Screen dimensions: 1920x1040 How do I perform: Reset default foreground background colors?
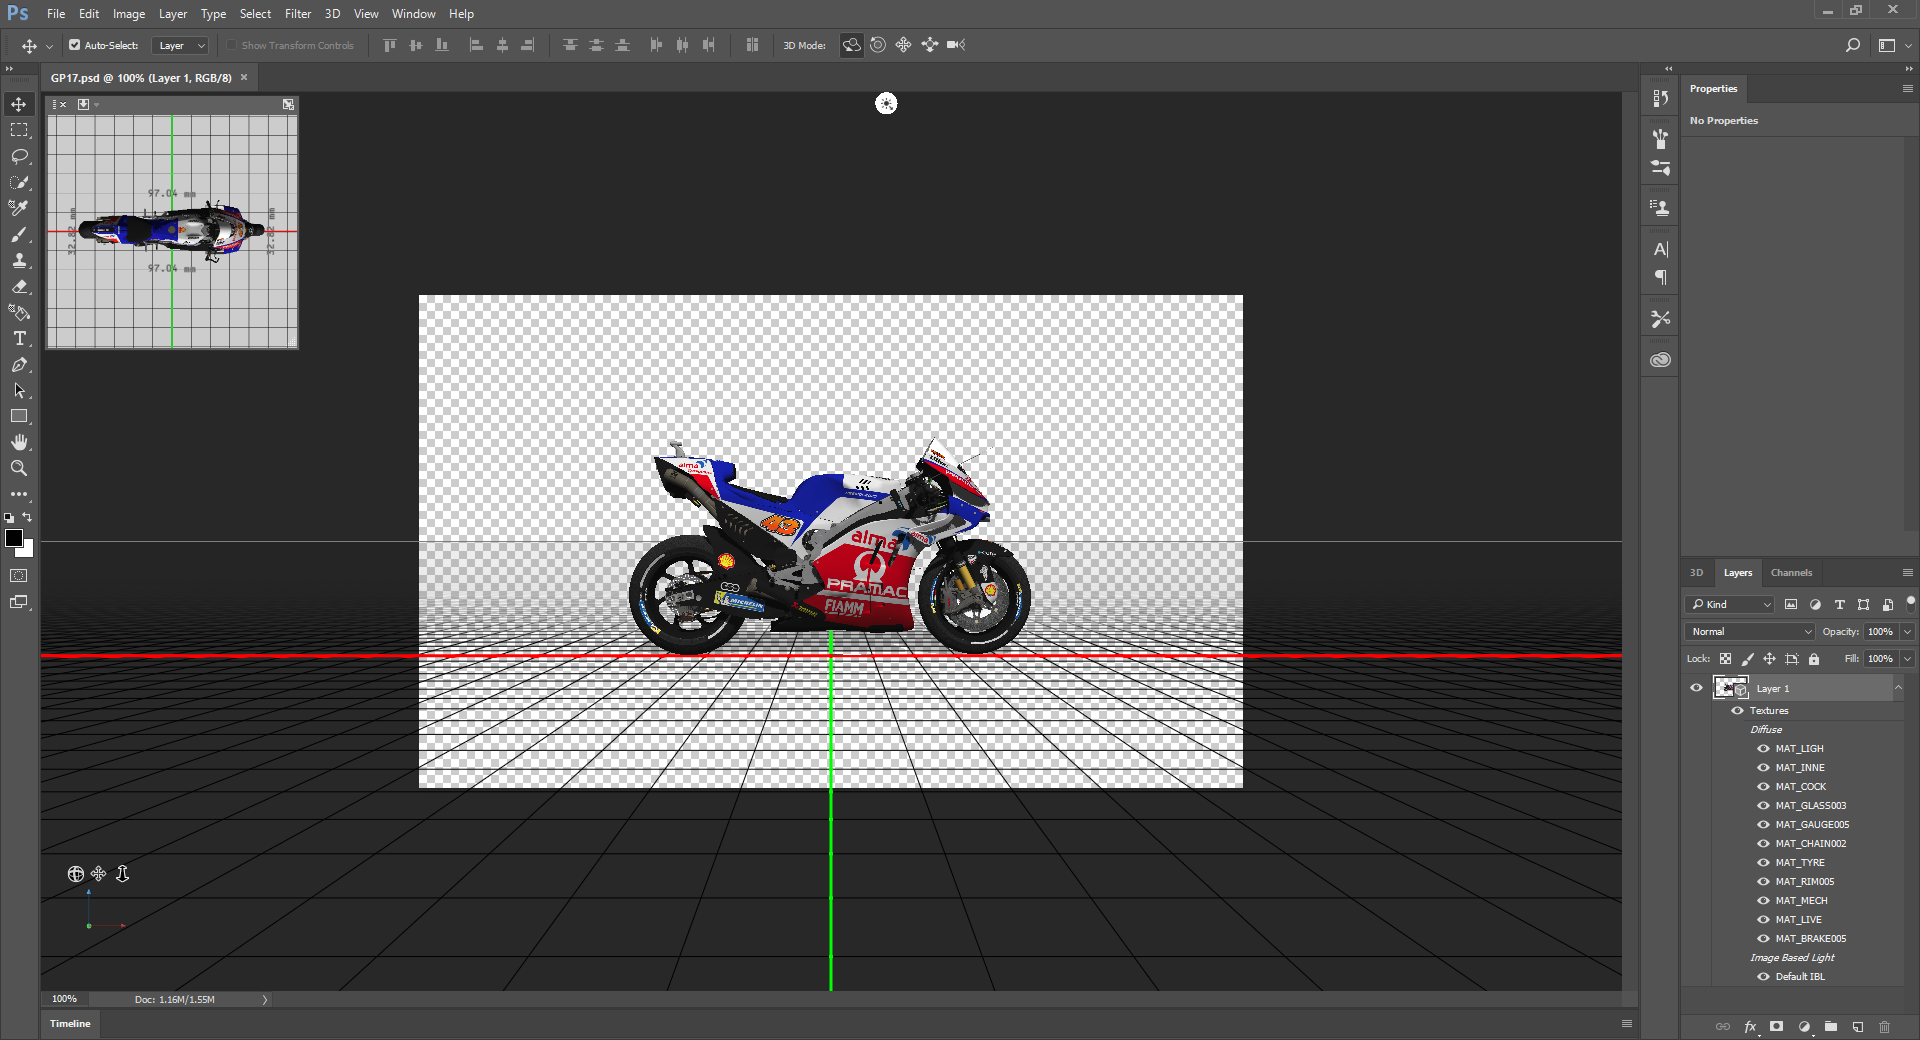9,518
